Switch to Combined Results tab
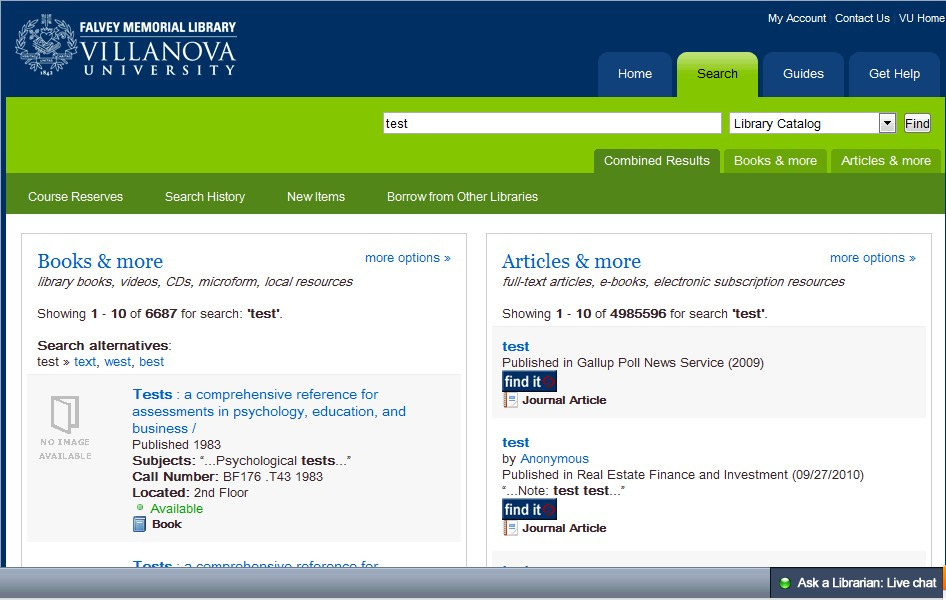Image resolution: width=946 pixels, height=600 pixels. pyautogui.click(x=656, y=161)
